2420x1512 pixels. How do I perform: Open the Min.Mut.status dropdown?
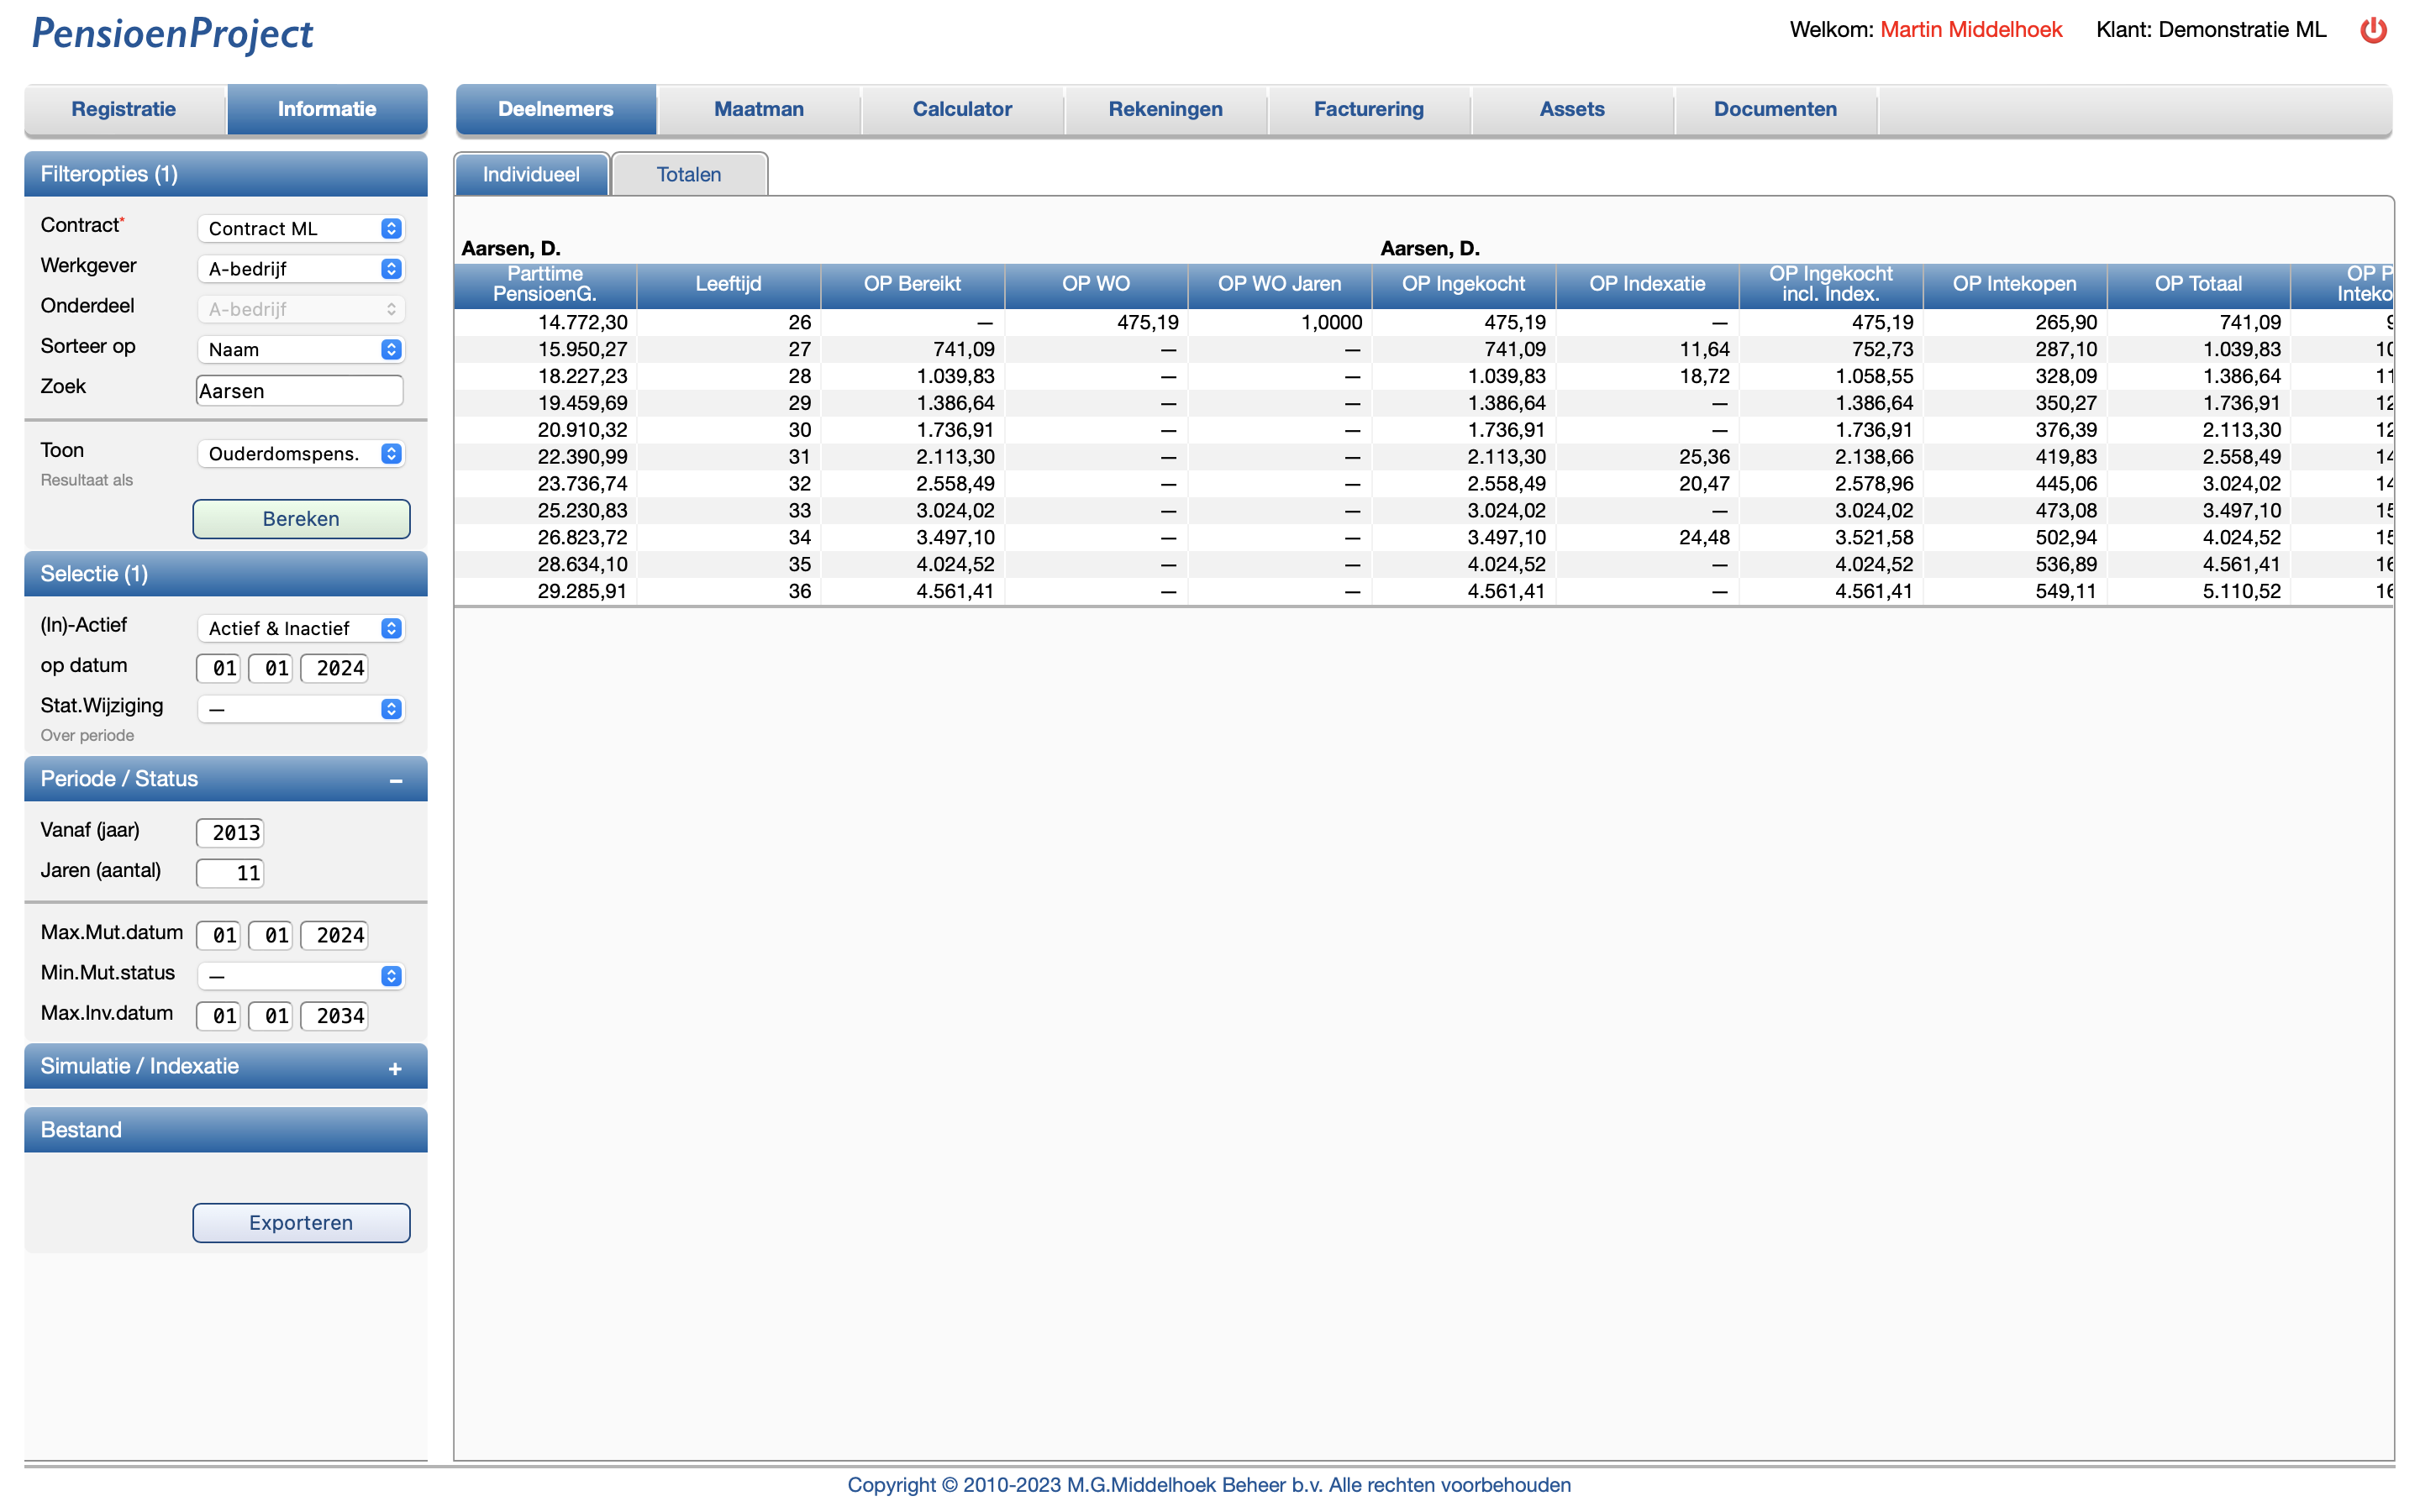[x=301, y=976]
